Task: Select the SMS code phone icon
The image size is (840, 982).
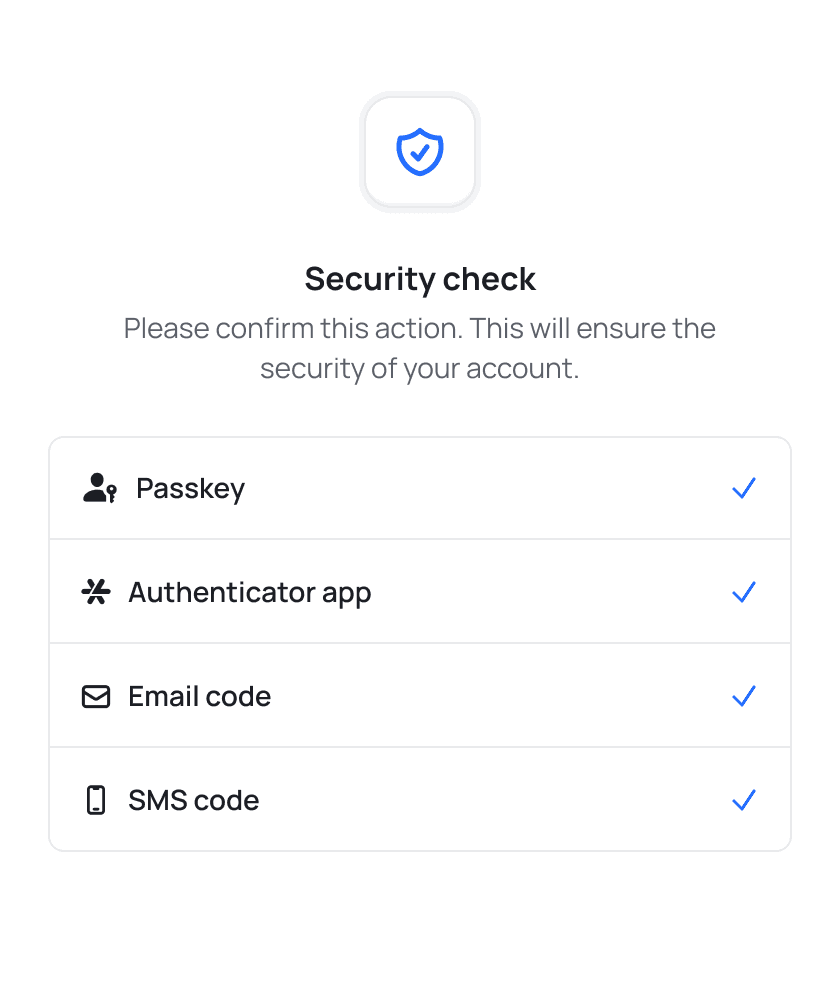Action: [x=97, y=800]
